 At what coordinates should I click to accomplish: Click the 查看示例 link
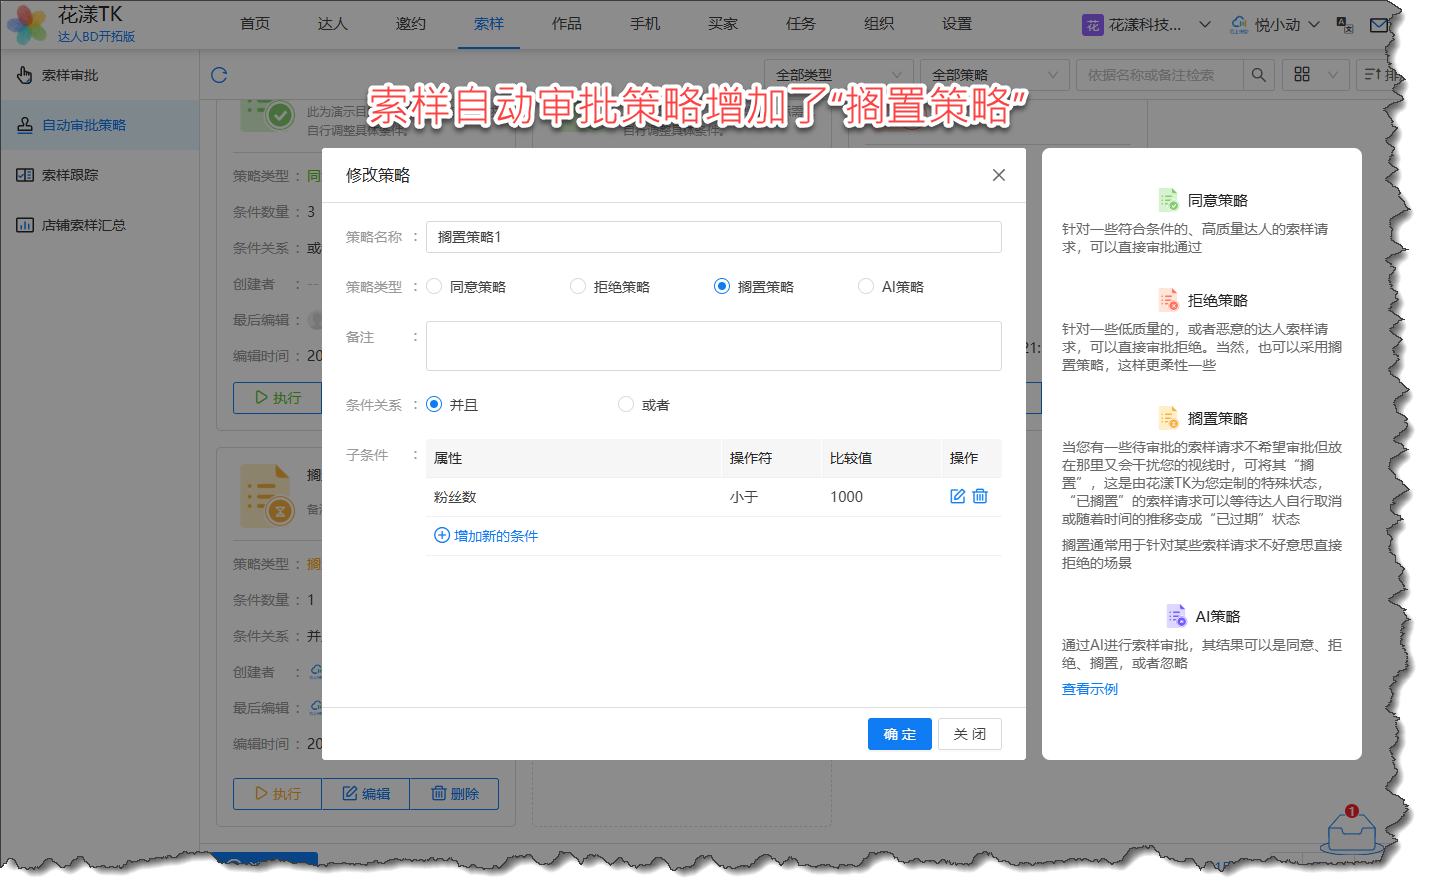tap(1090, 689)
